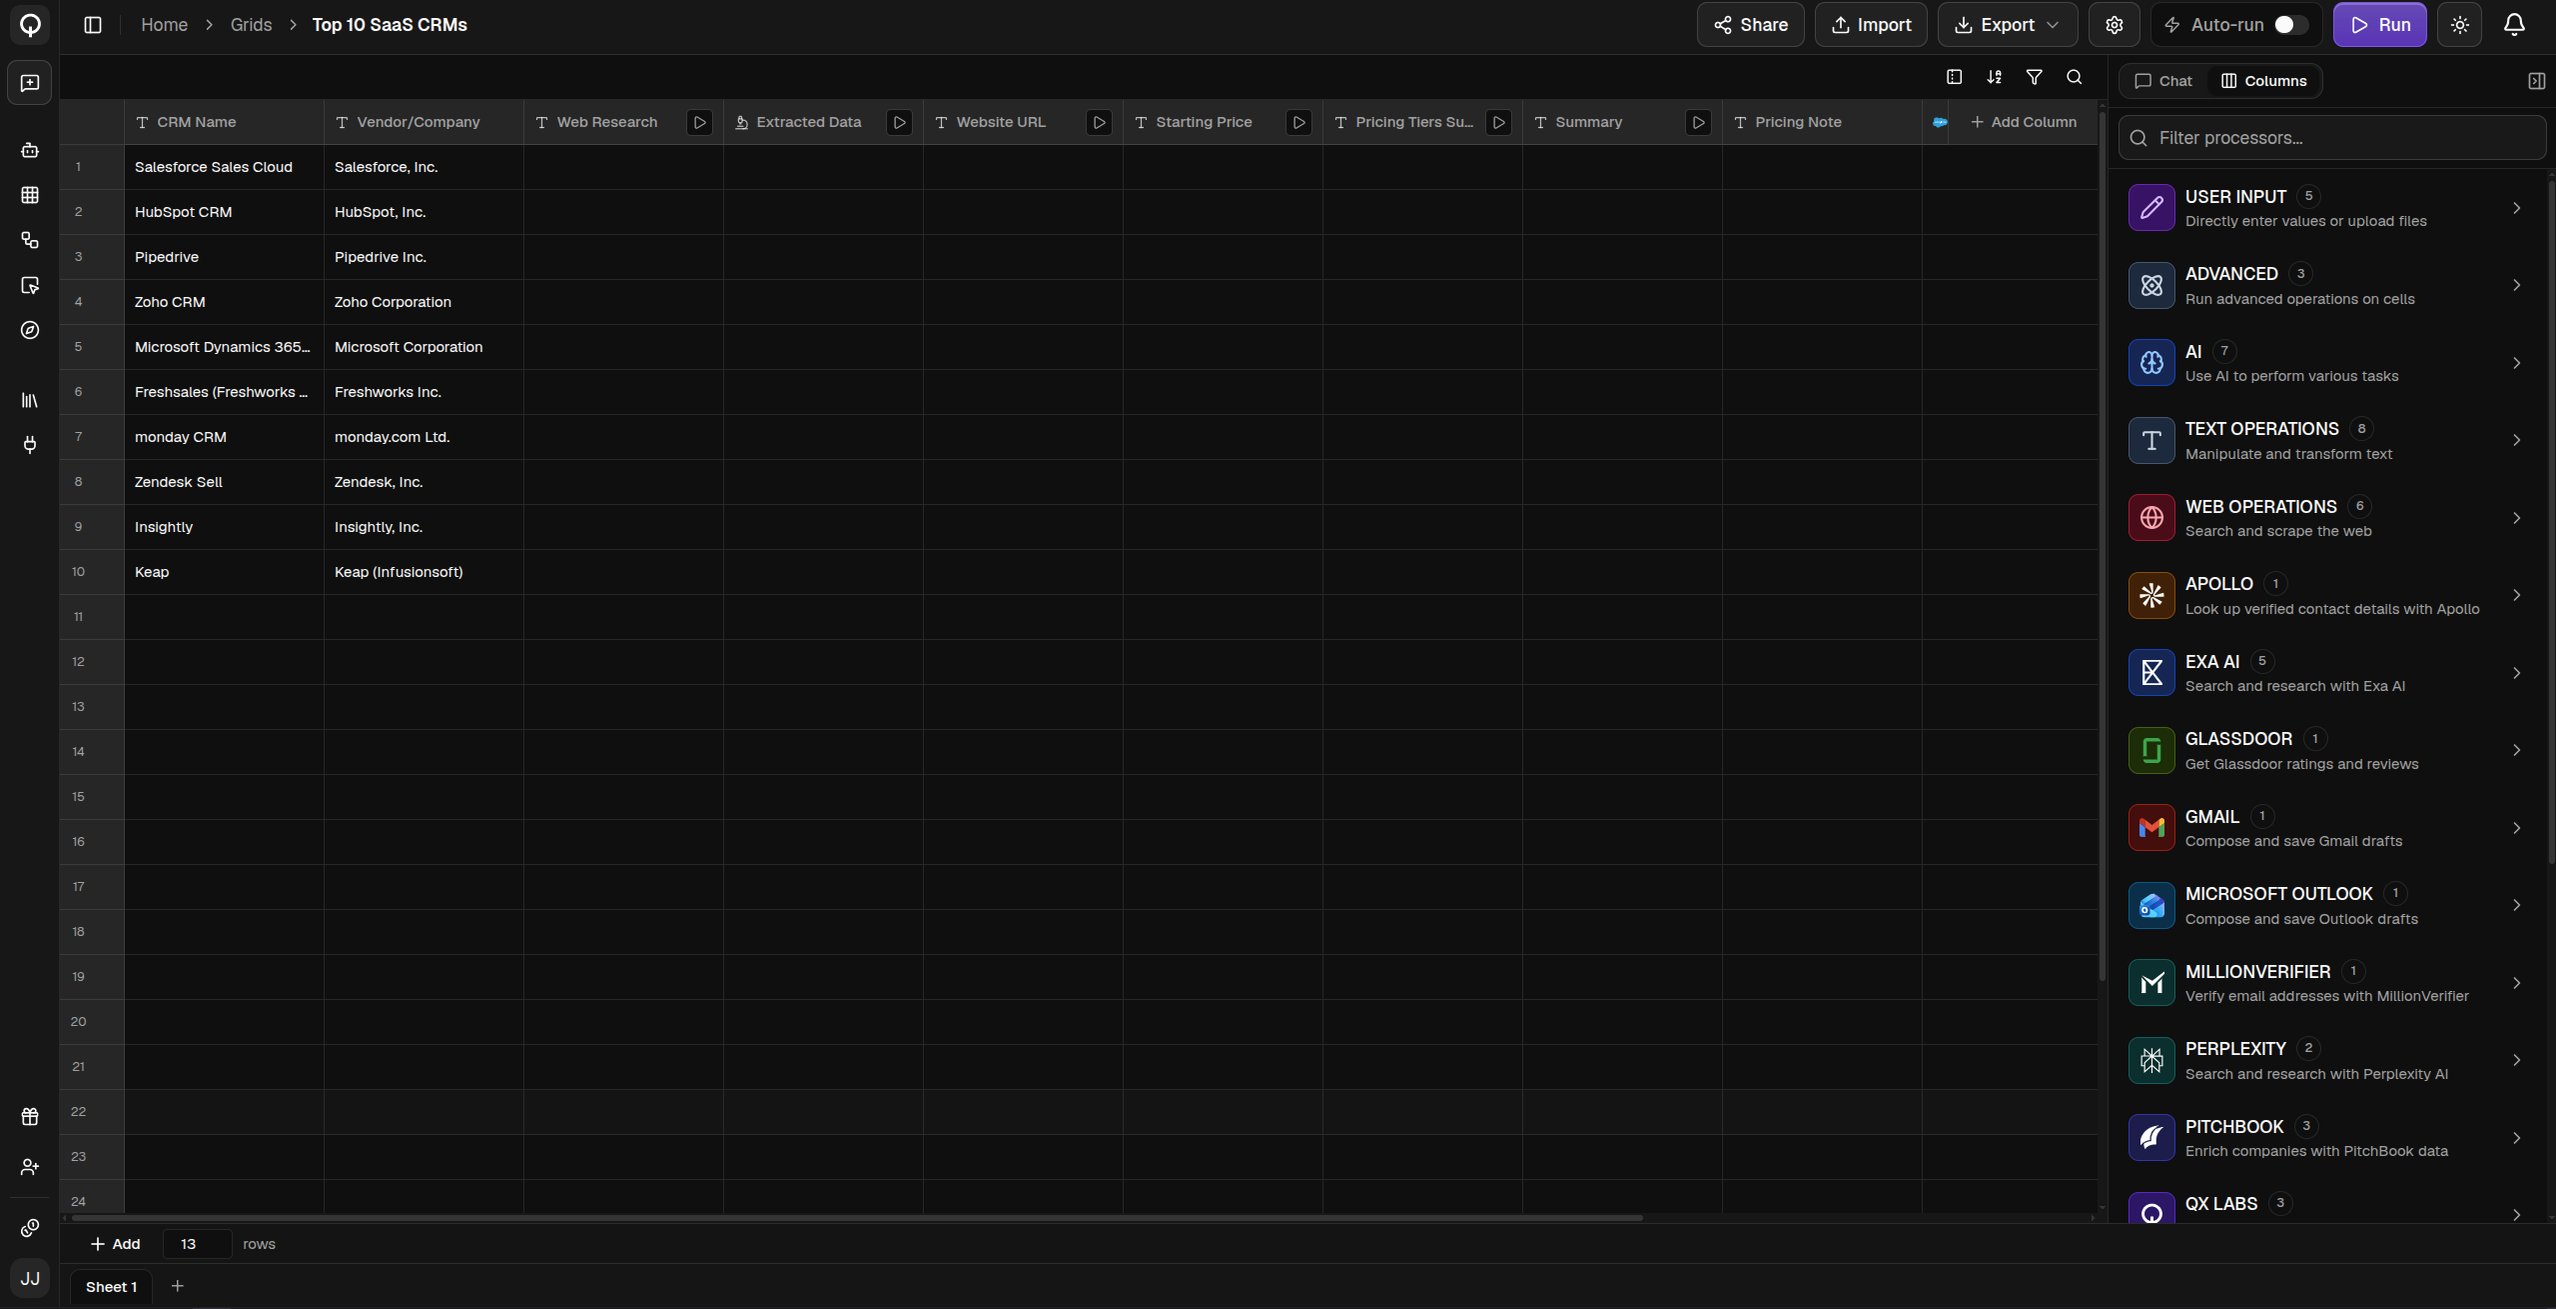
Task: Open the sort rows icon
Action: [1994, 77]
